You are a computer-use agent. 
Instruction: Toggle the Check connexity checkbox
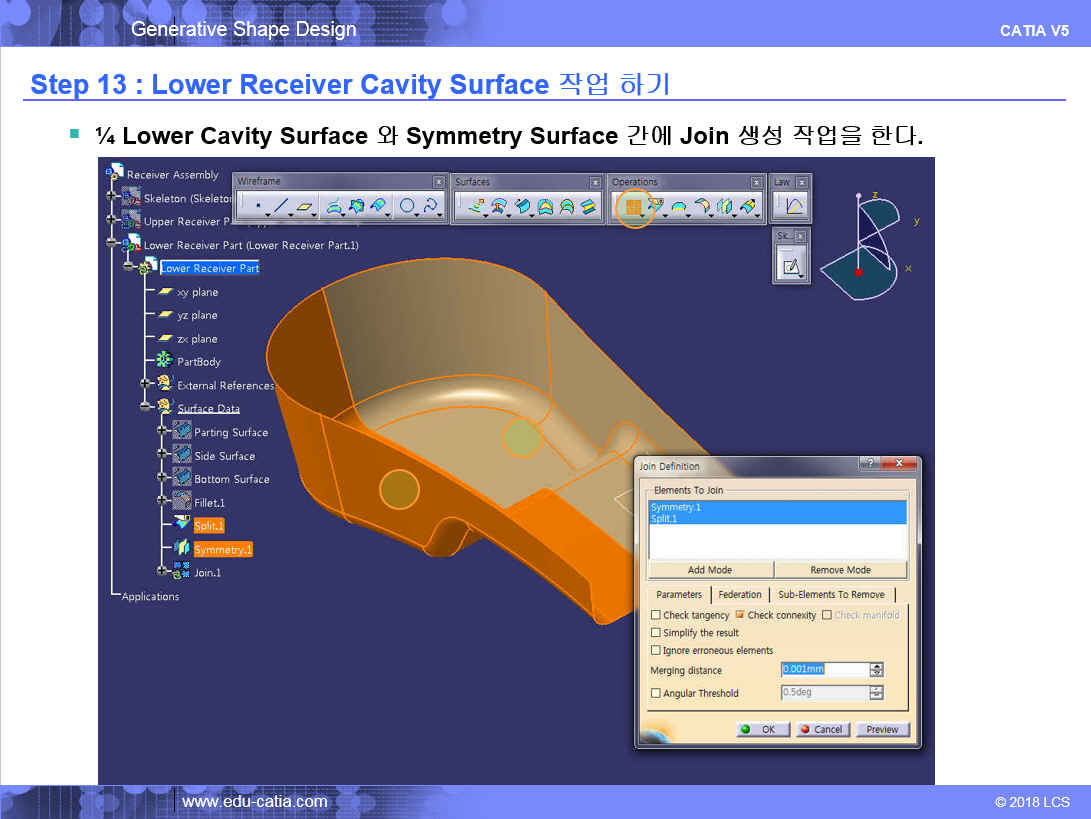click(740, 615)
